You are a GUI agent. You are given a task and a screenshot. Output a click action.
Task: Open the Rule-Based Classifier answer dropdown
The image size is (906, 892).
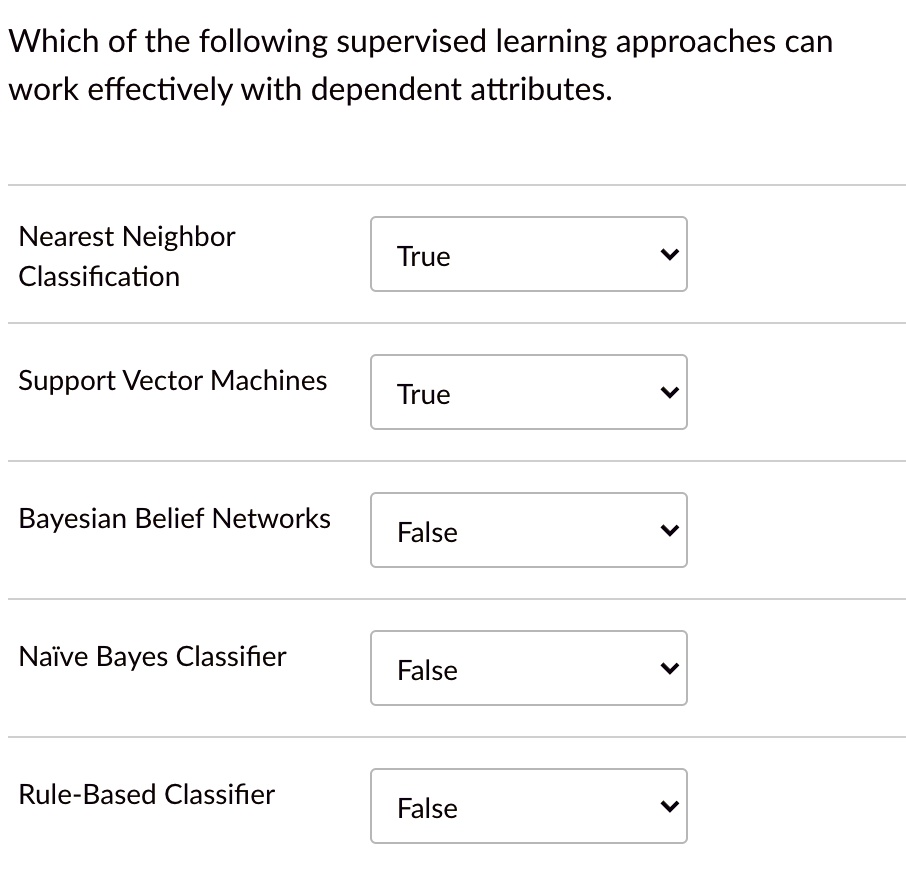coord(529,807)
